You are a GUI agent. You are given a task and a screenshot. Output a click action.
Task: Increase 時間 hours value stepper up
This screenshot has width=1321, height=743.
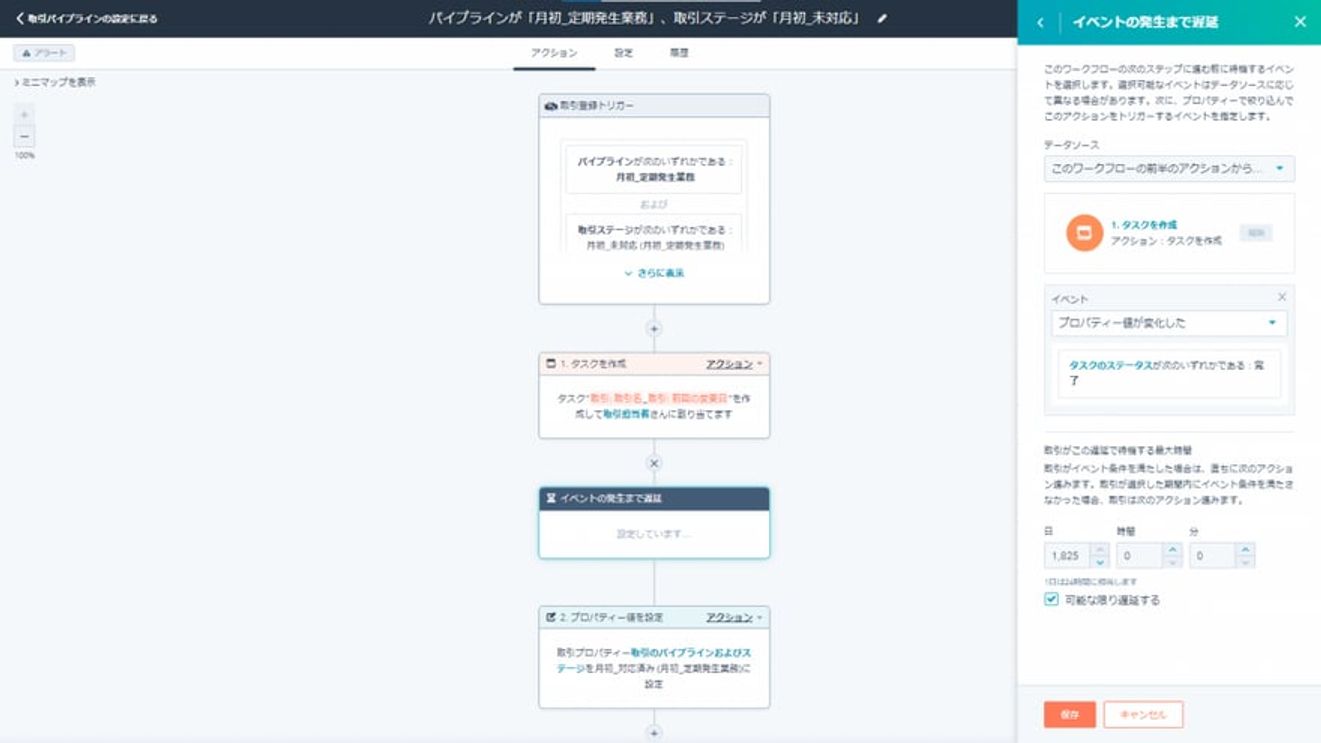point(1173,549)
